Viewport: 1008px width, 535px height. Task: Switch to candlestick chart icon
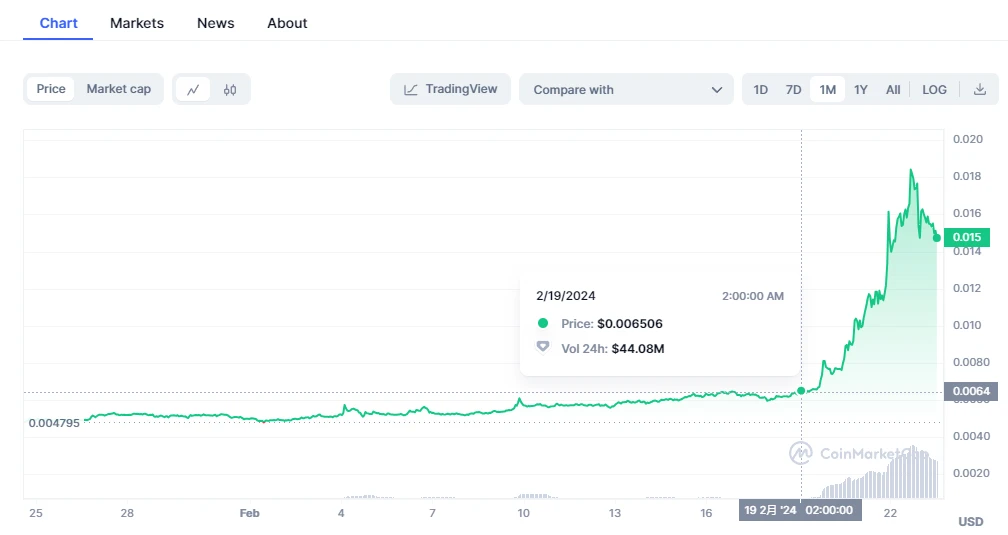230,90
